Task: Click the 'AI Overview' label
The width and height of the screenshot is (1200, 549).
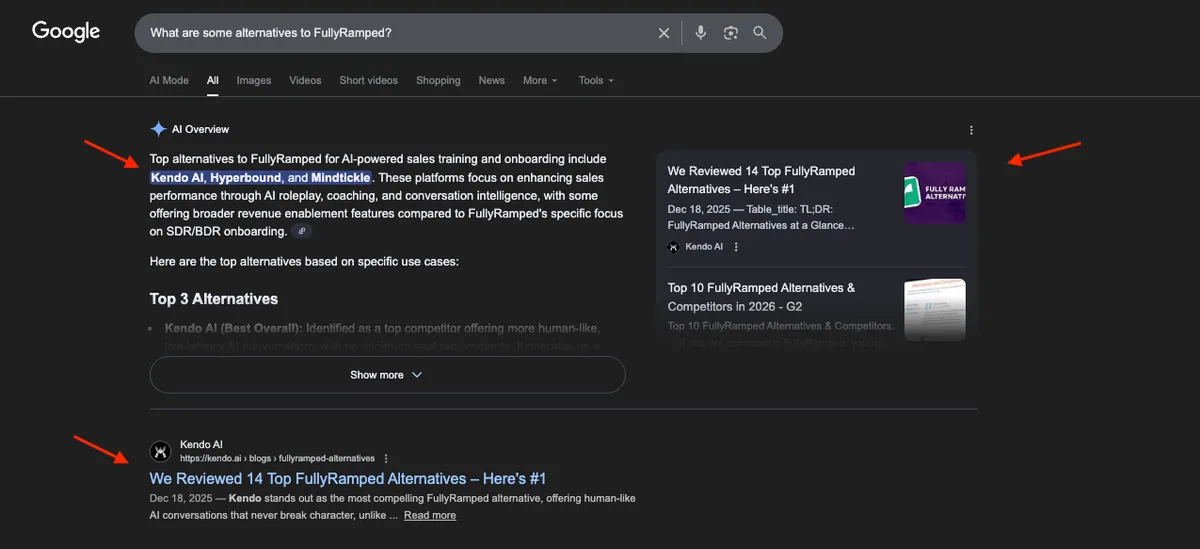Action: point(200,129)
